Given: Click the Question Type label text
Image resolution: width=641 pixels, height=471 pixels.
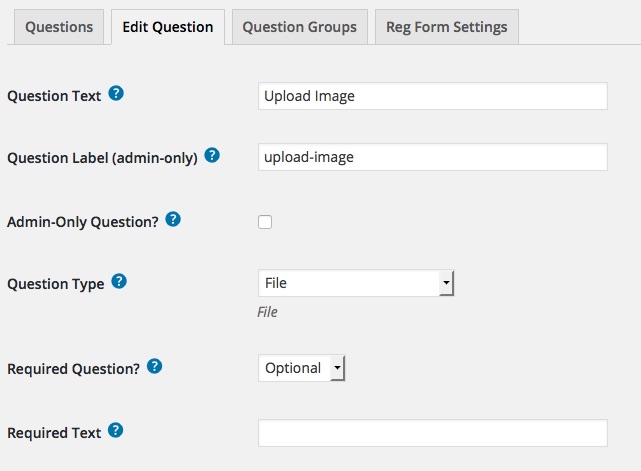Looking at the screenshot, I should point(56,284).
